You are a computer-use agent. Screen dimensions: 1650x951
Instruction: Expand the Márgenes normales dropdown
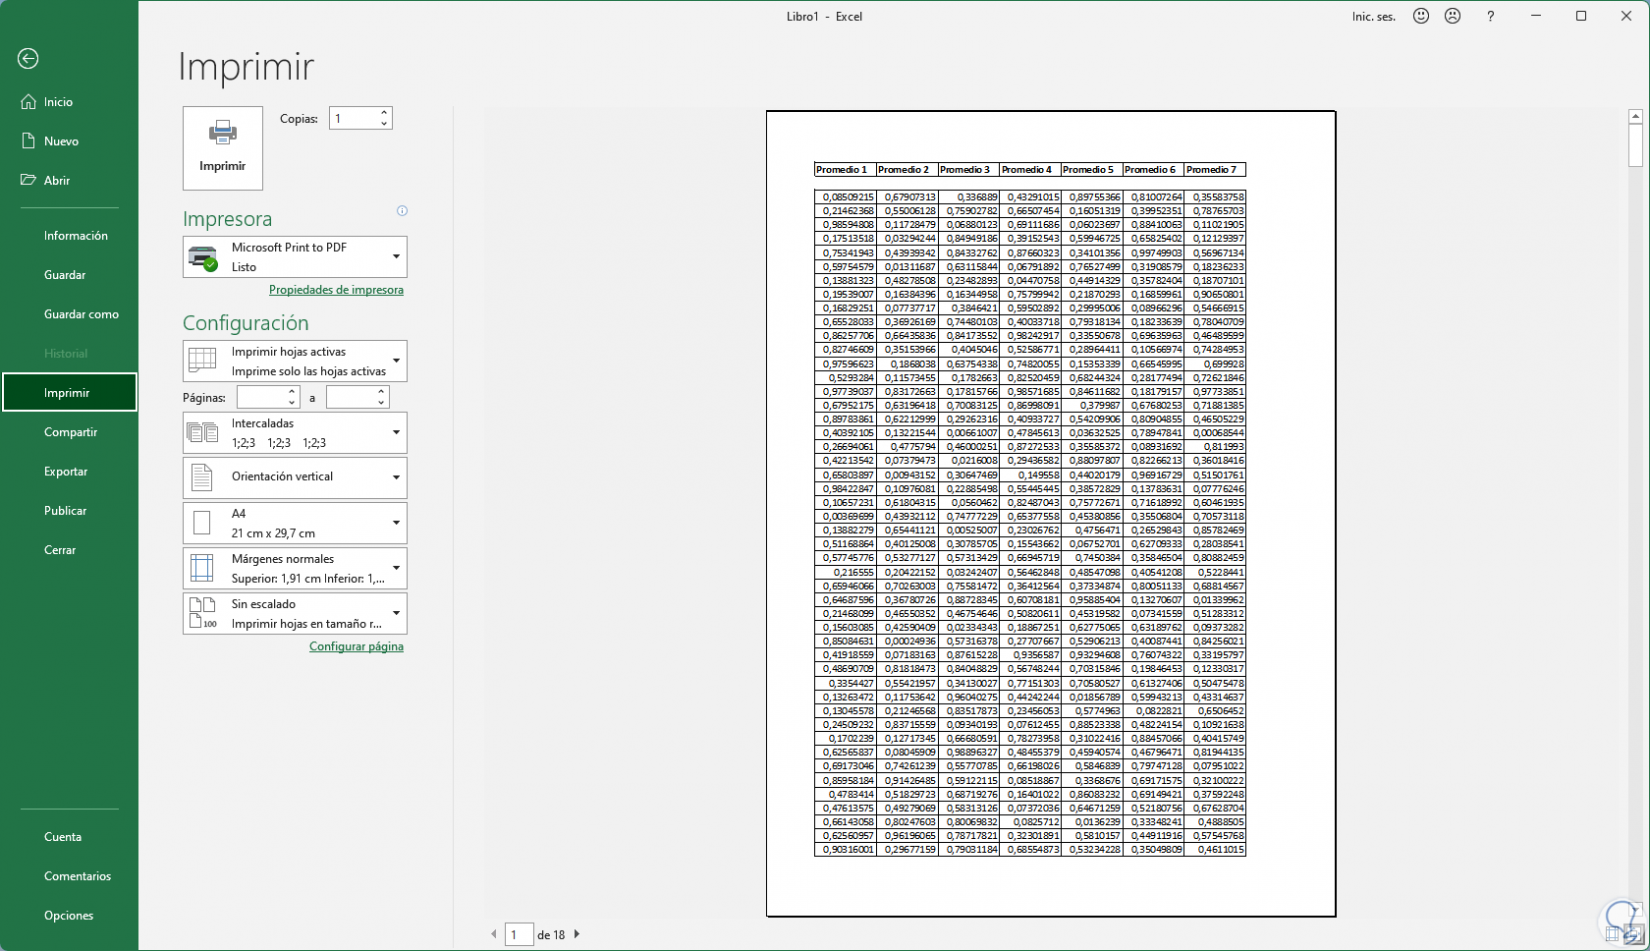click(295, 568)
